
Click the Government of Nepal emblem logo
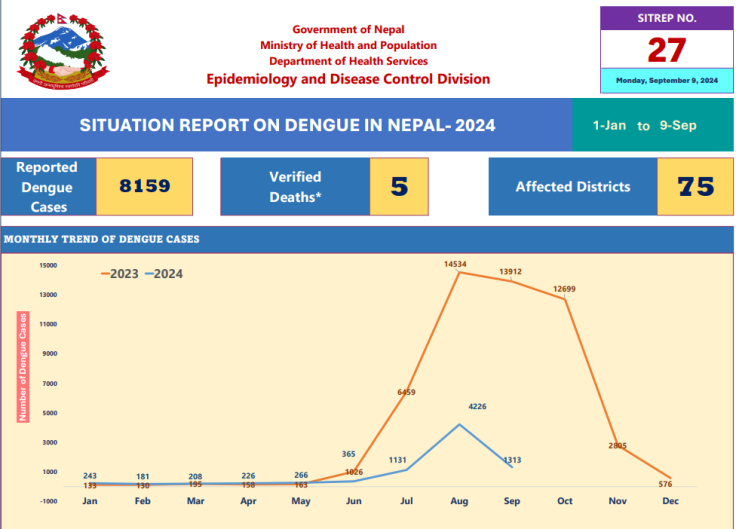pyautogui.click(x=63, y=51)
